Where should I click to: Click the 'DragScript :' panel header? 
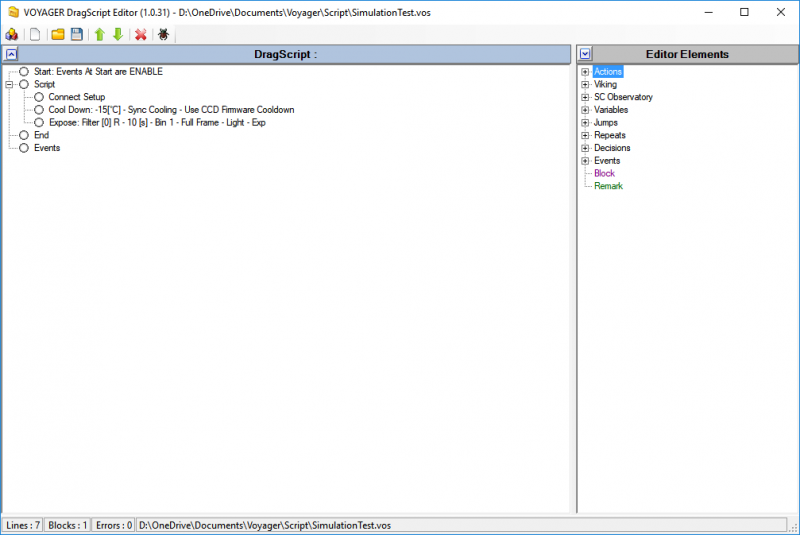[286, 54]
